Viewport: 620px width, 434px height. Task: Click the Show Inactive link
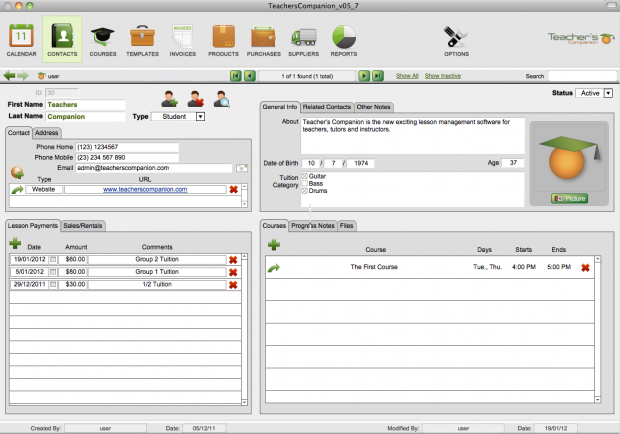tap(443, 76)
